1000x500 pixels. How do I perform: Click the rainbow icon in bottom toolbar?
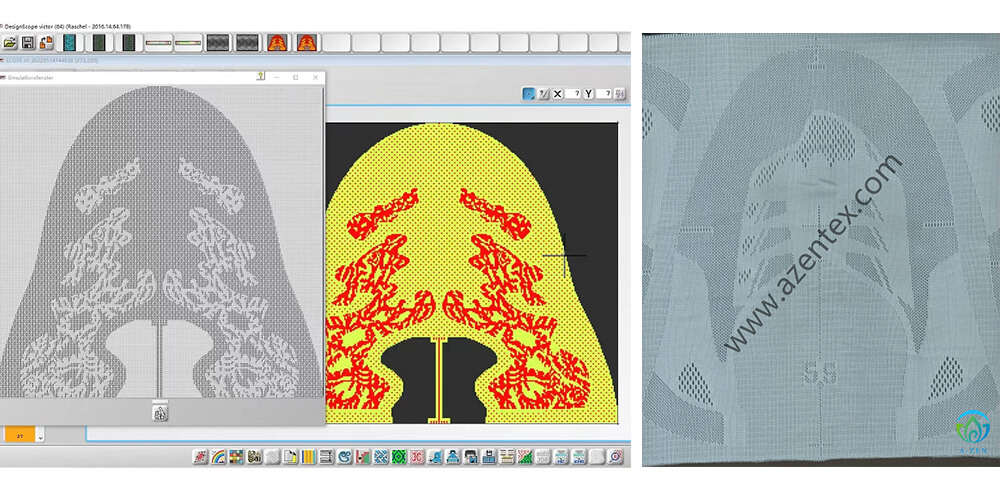218,457
